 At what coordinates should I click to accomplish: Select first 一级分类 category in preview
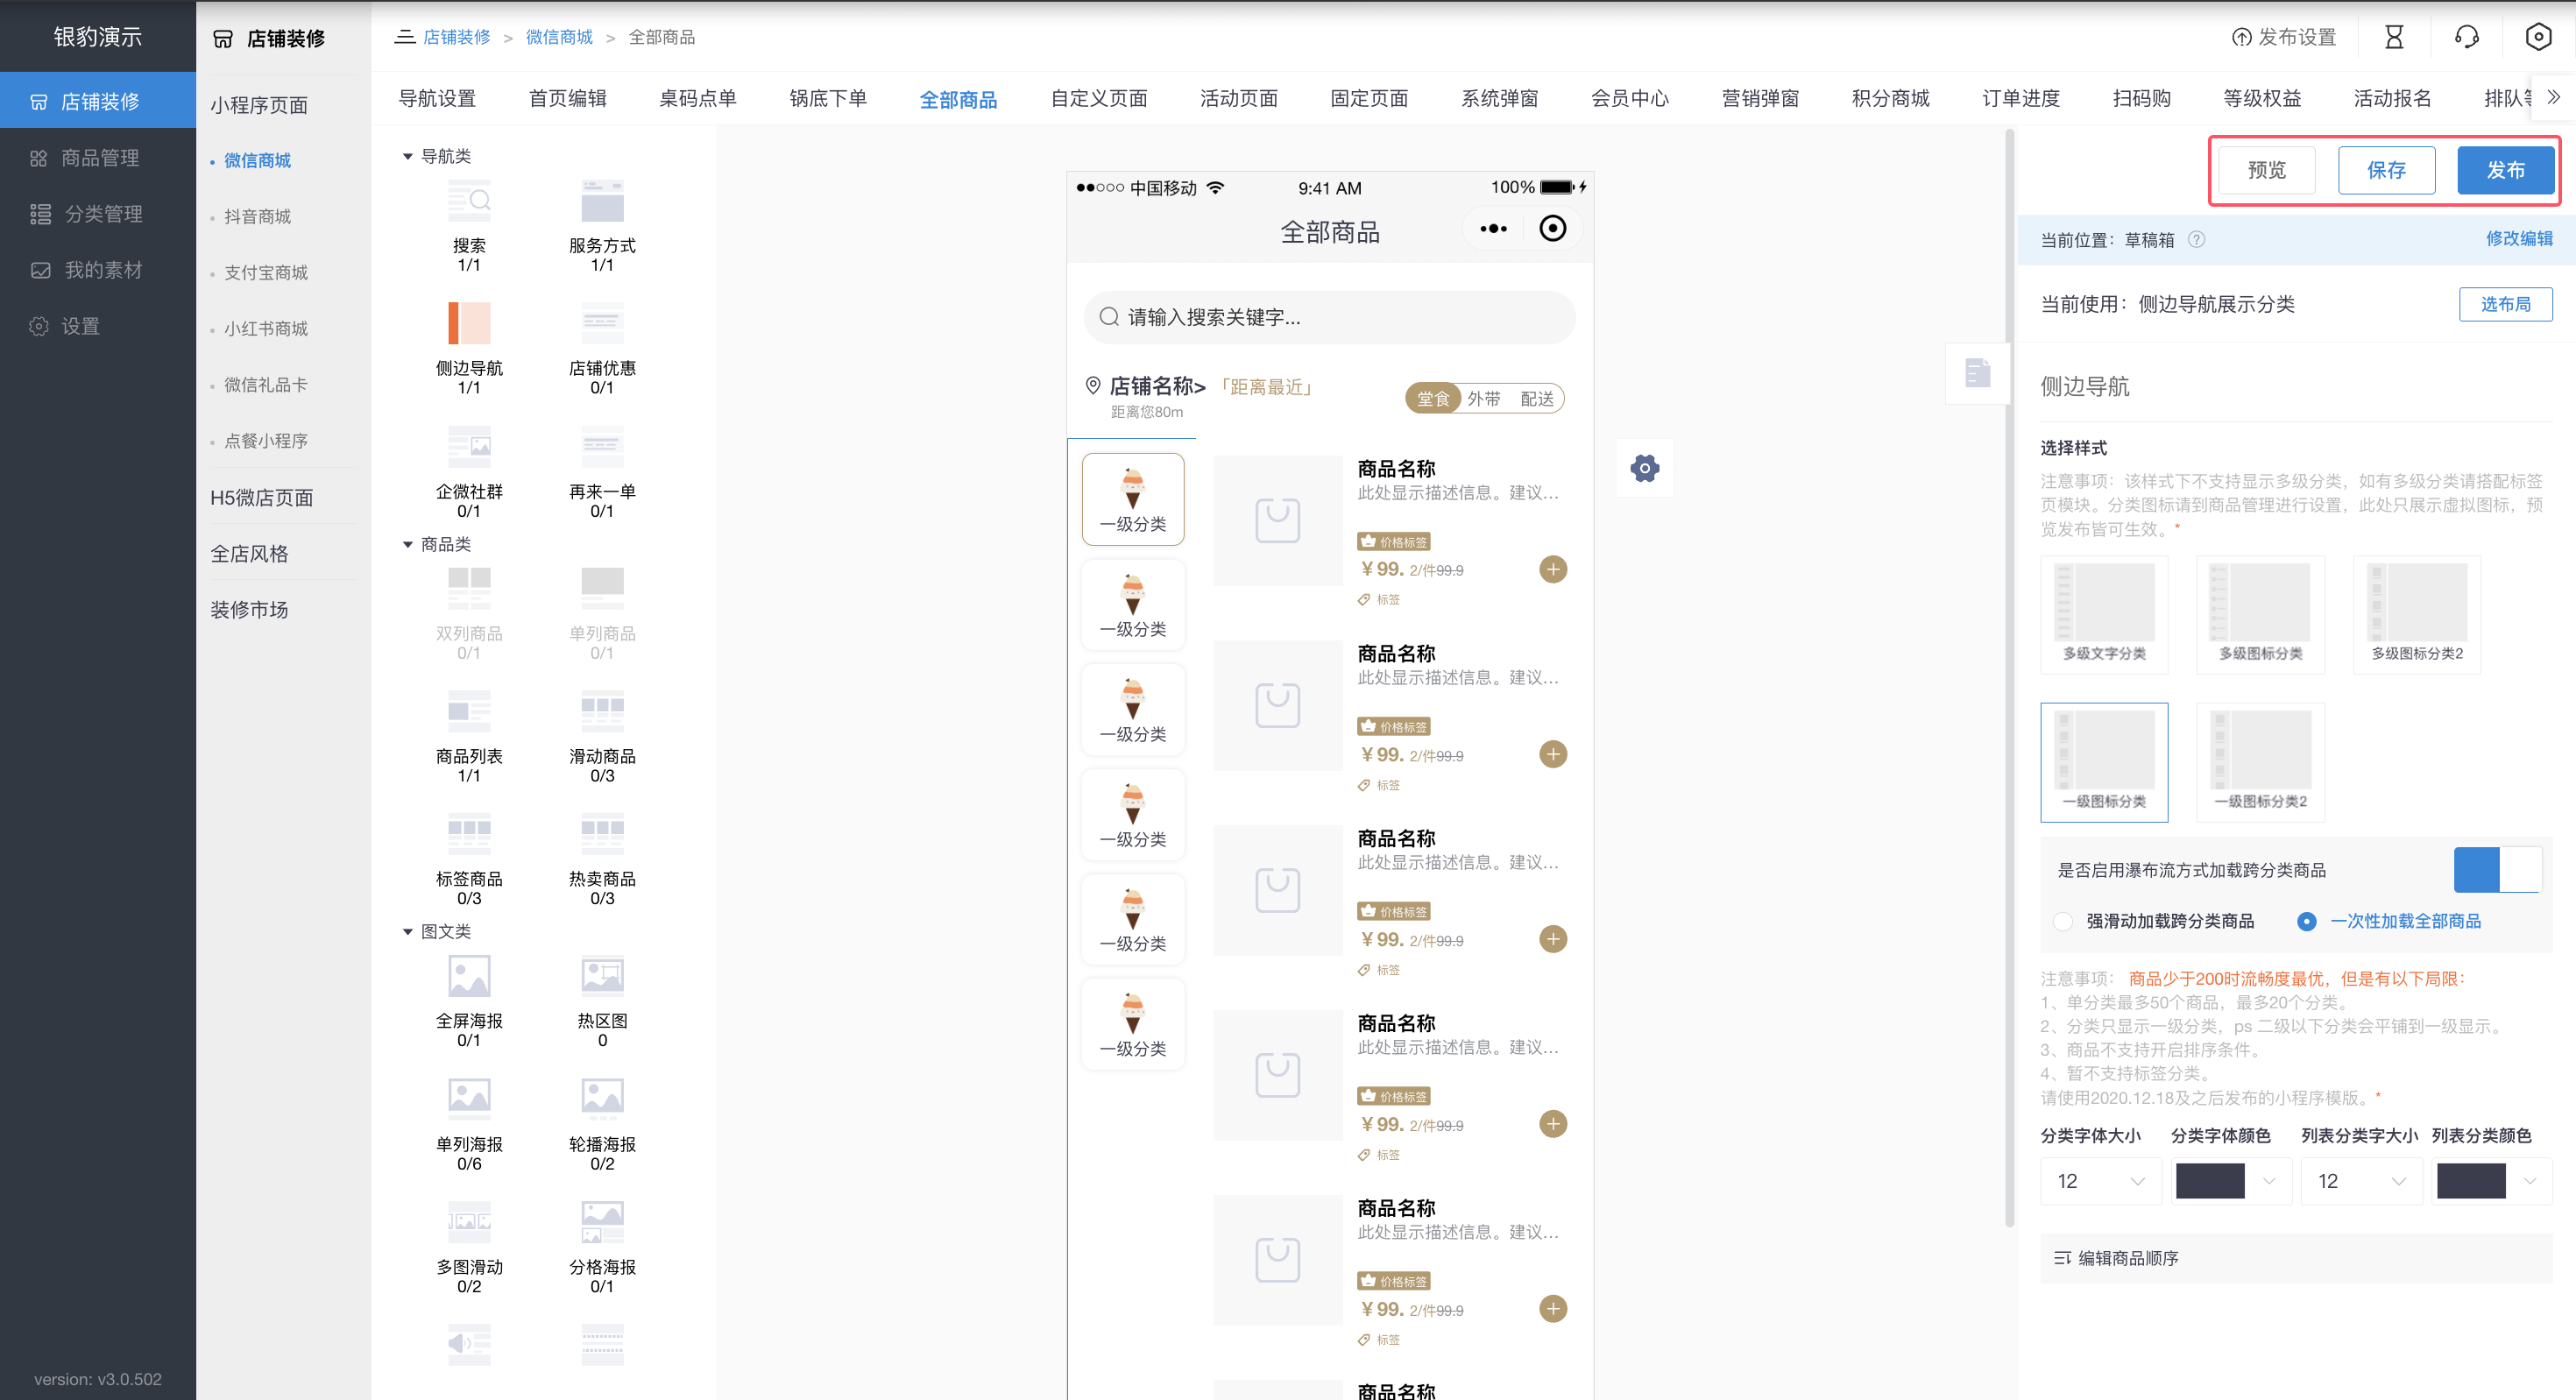click(x=1133, y=499)
